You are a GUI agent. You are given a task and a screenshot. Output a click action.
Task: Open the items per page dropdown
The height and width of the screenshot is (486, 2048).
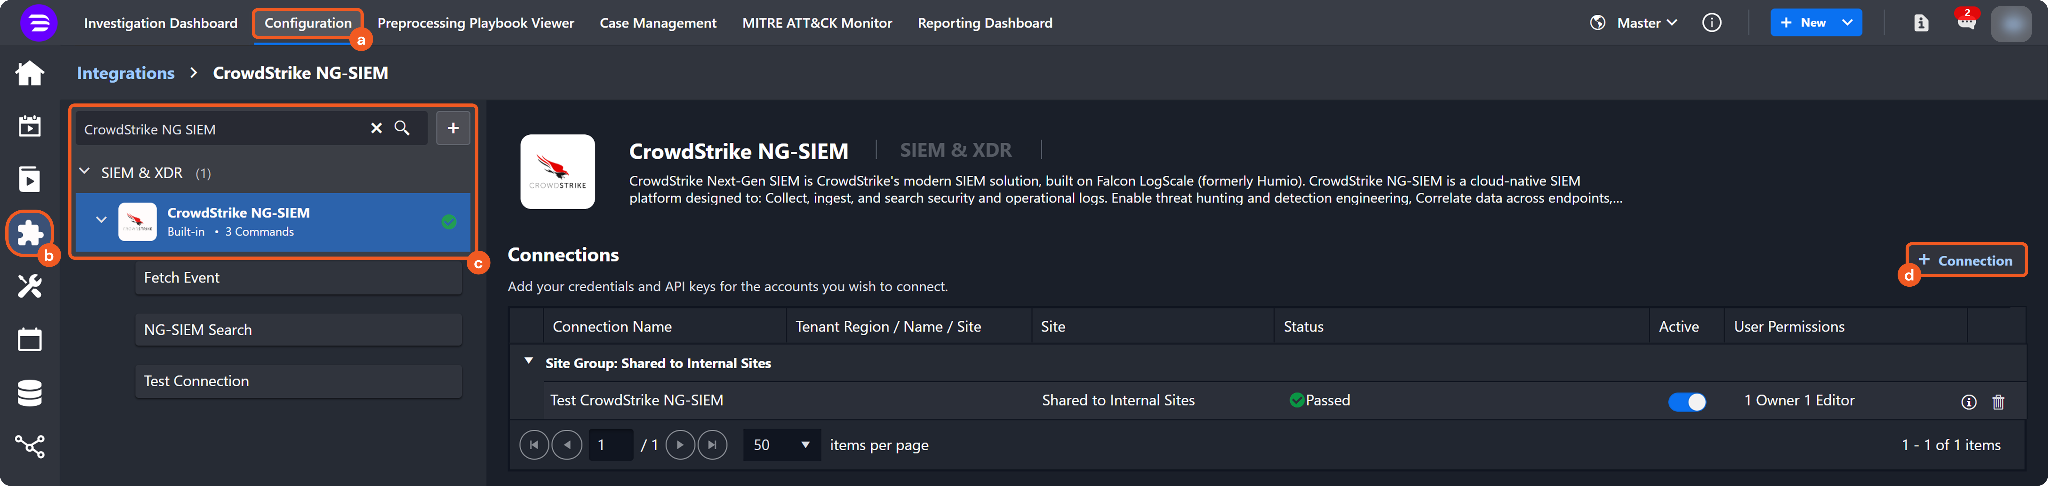coord(782,445)
